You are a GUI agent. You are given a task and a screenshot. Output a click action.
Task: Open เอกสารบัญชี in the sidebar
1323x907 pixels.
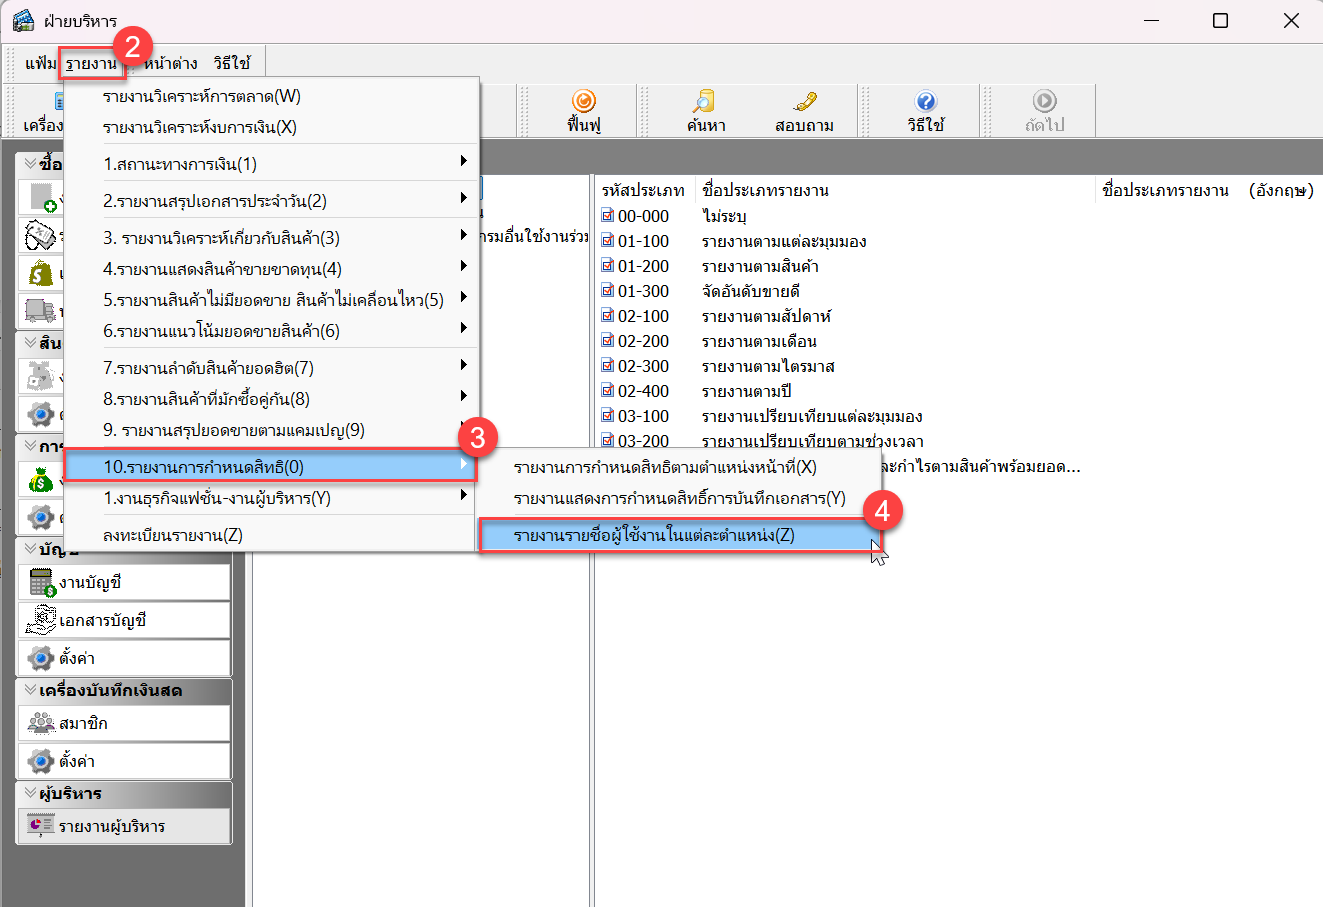coord(124,621)
